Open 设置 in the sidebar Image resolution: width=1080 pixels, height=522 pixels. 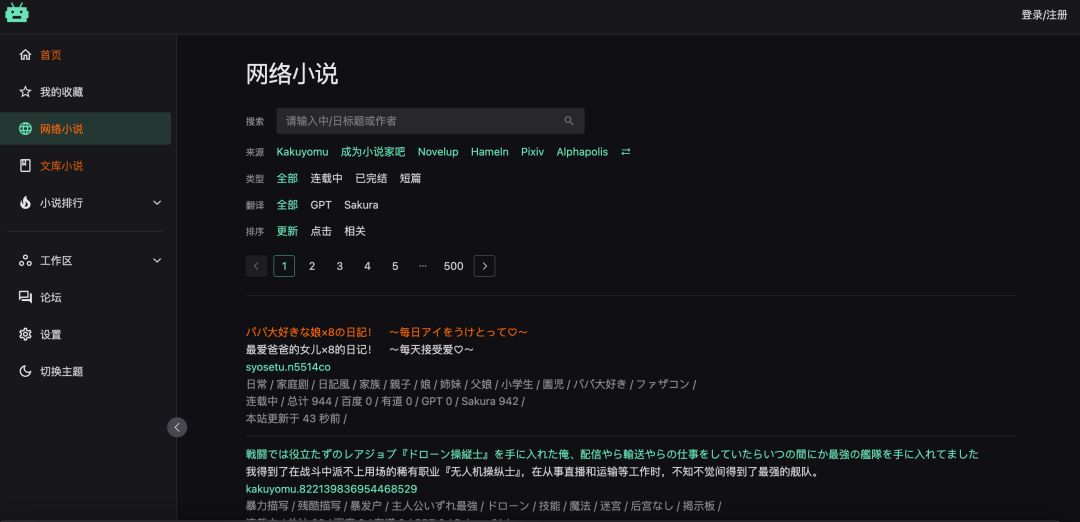[x=50, y=335]
